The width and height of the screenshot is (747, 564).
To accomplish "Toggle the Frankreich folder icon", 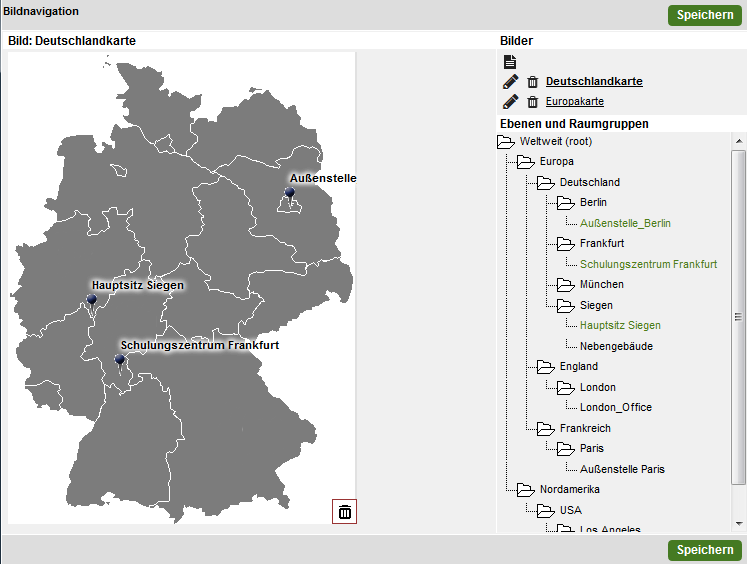I will (x=545, y=429).
